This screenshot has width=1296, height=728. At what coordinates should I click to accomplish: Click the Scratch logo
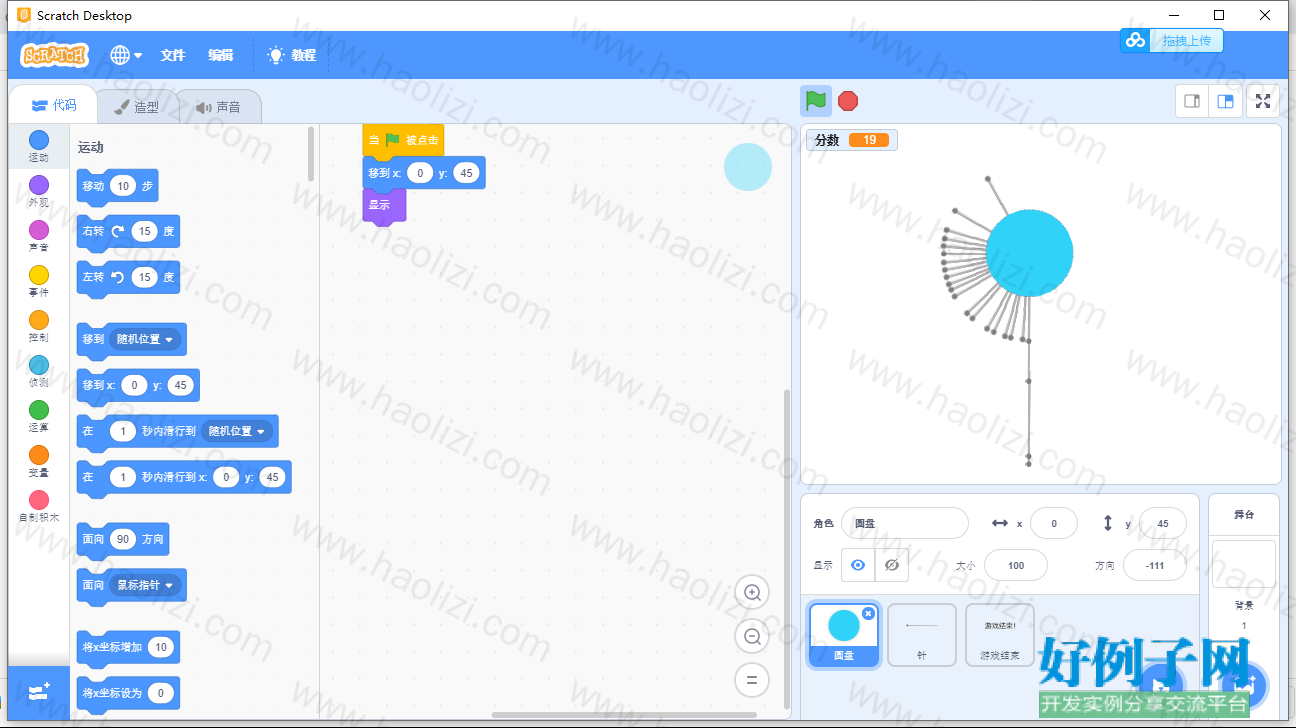tap(55, 55)
